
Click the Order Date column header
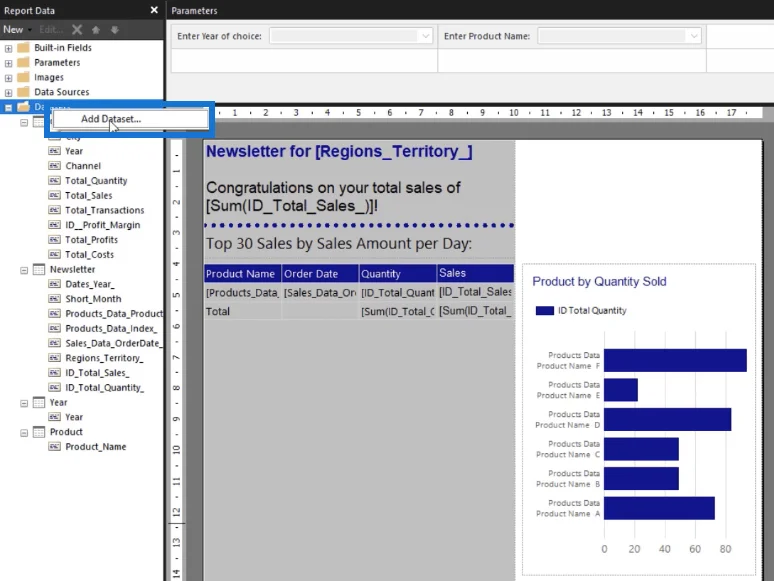tap(320, 273)
